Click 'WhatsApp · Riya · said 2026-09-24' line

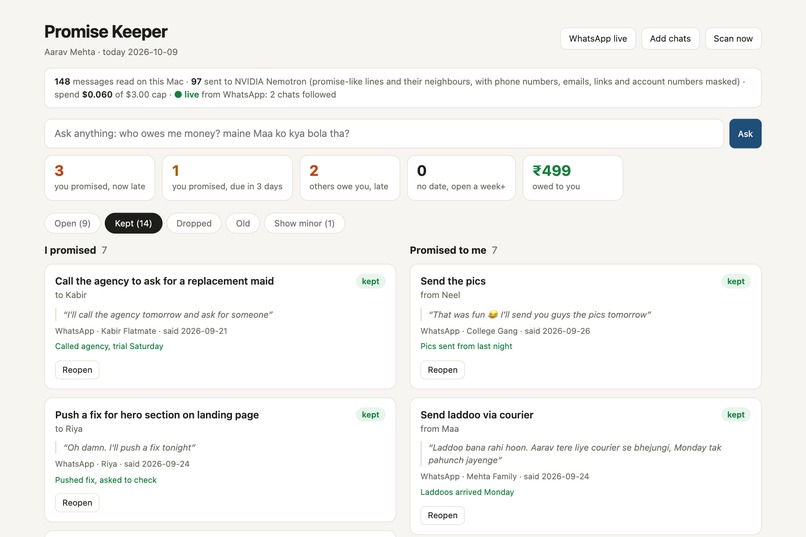point(122,464)
